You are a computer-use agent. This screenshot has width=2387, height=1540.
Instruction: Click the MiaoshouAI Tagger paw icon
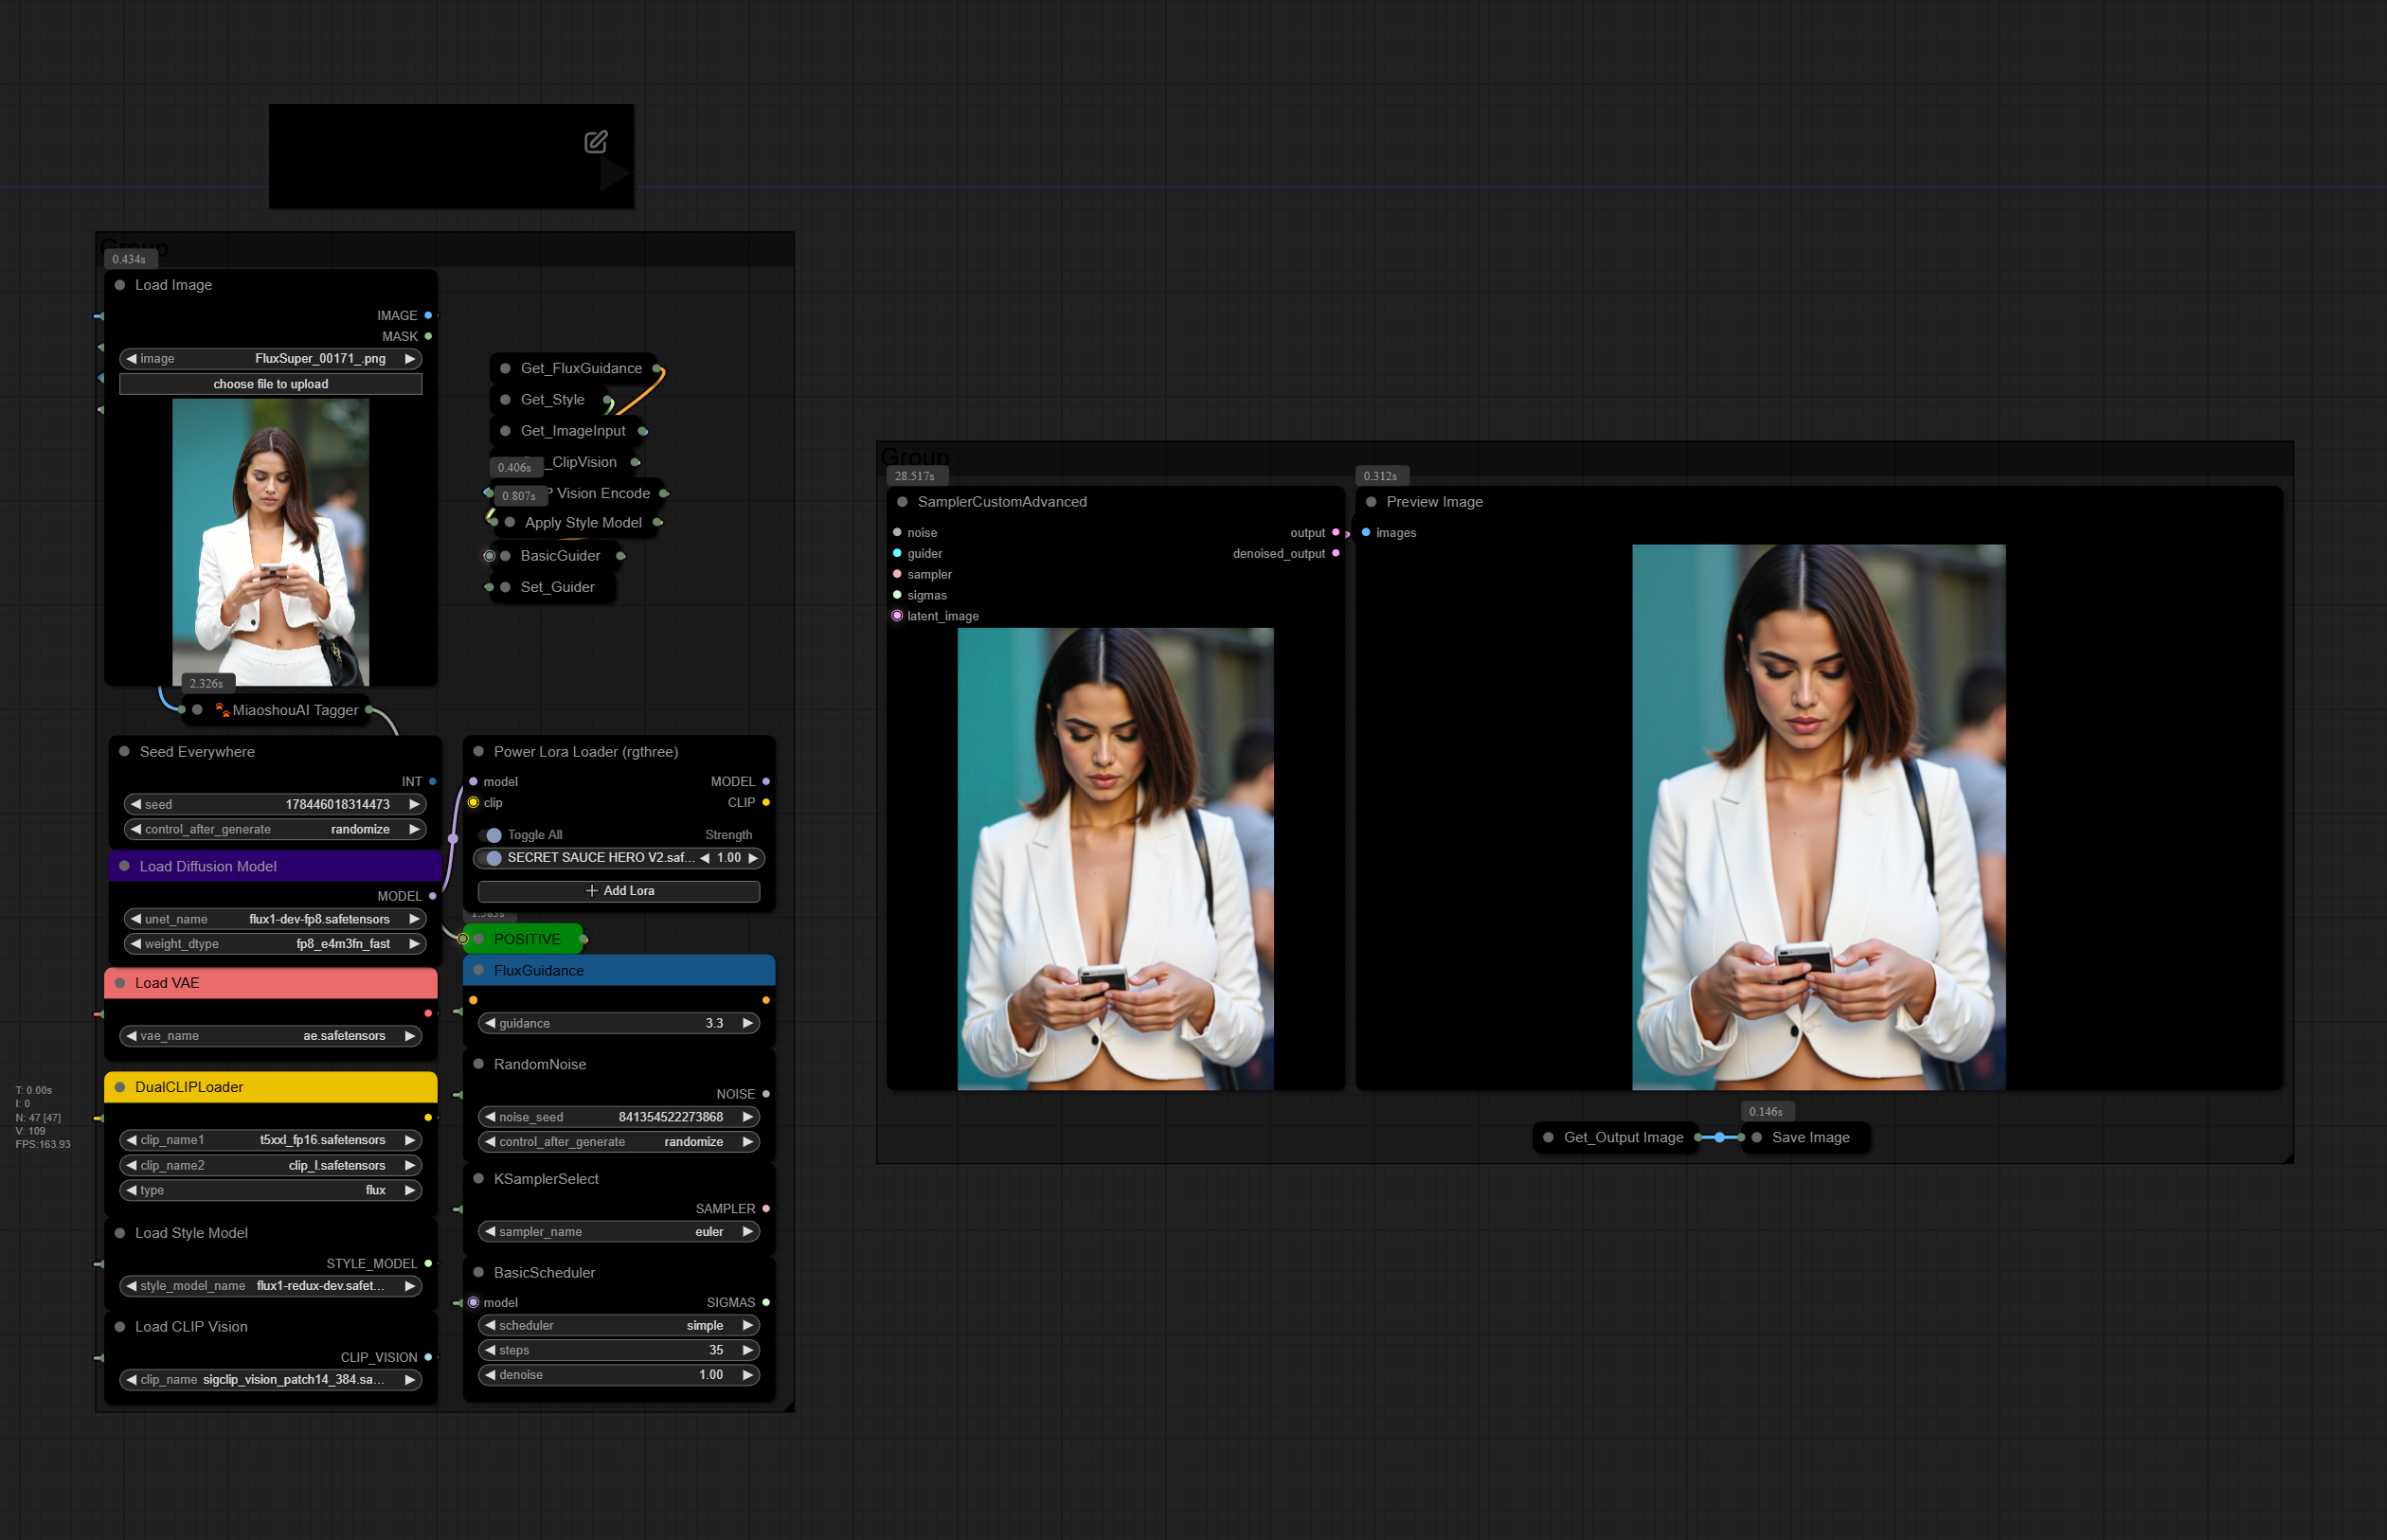click(222, 710)
